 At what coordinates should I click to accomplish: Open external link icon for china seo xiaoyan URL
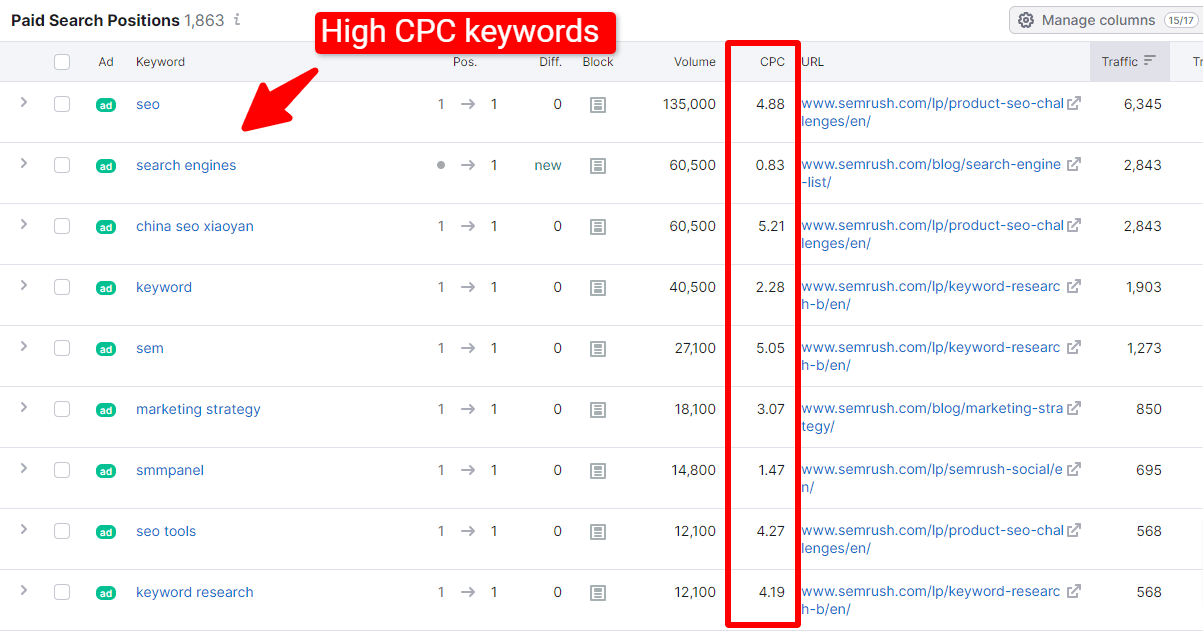coord(1074,225)
